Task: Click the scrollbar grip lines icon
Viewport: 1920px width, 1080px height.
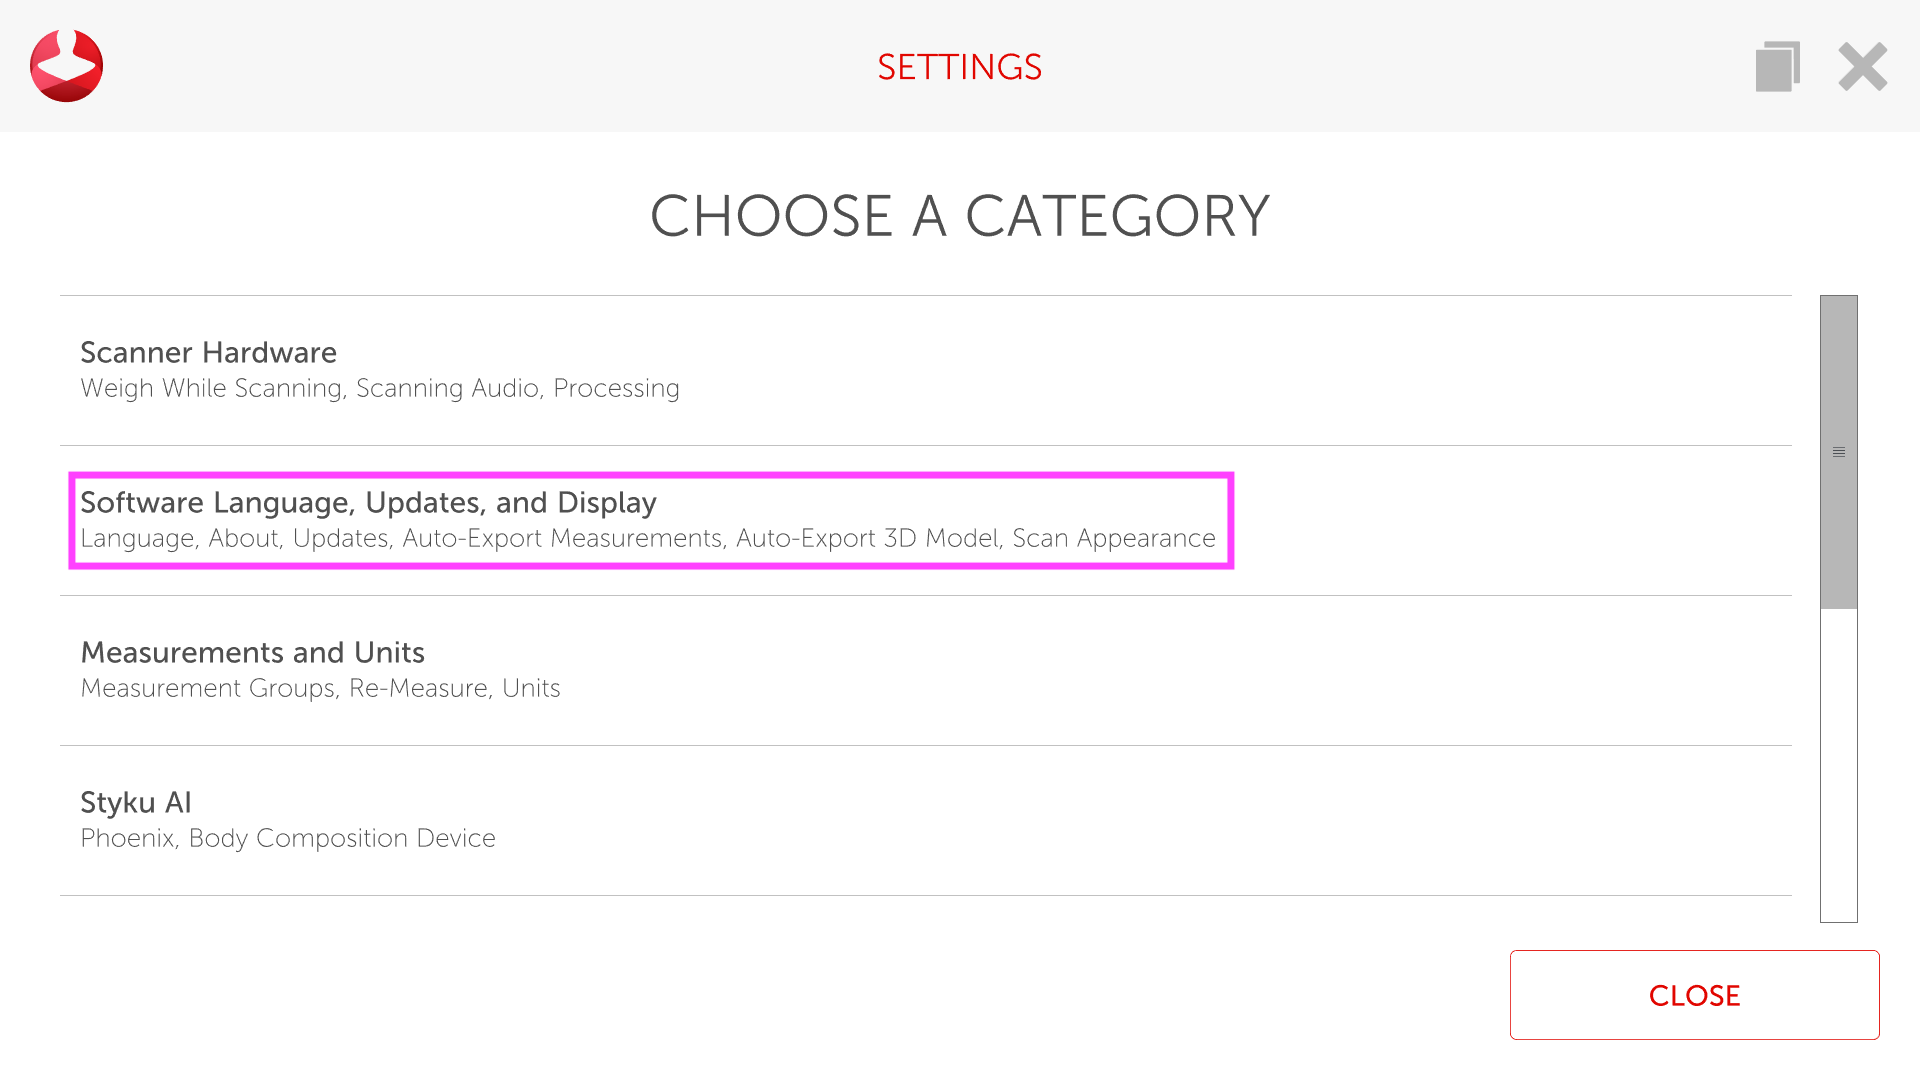Action: pyautogui.click(x=1838, y=452)
